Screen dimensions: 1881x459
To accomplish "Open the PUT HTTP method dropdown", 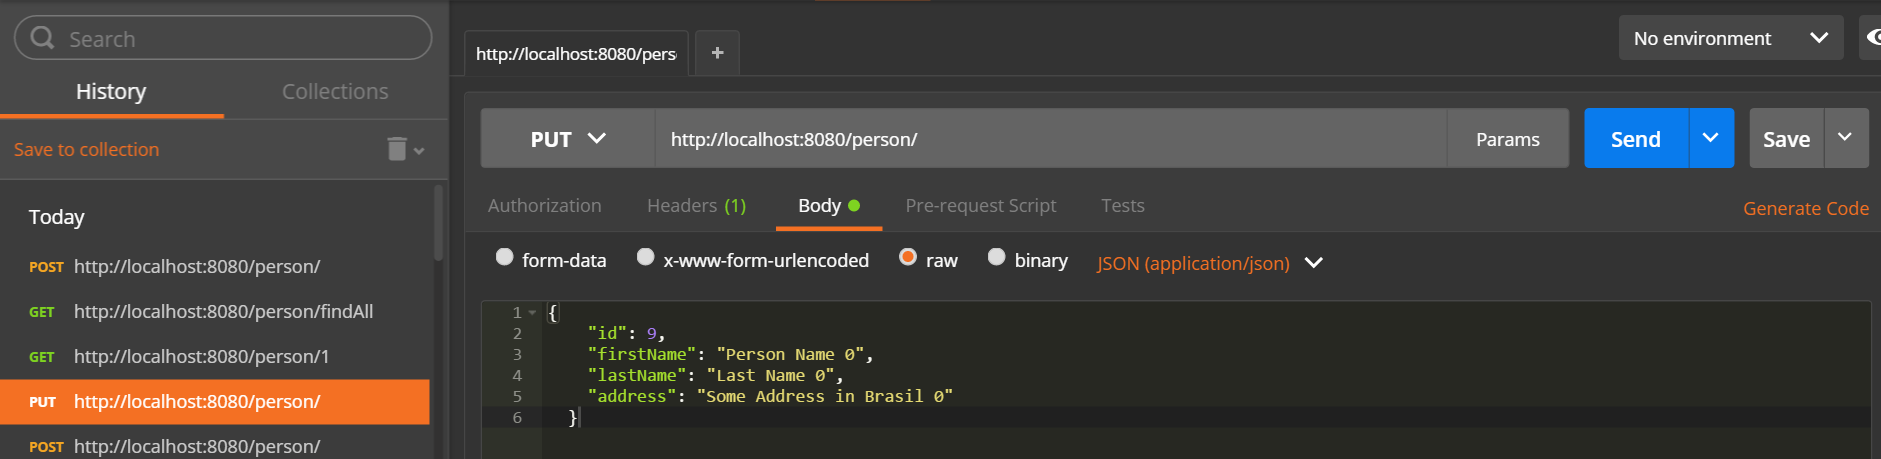I will point(567,139).
